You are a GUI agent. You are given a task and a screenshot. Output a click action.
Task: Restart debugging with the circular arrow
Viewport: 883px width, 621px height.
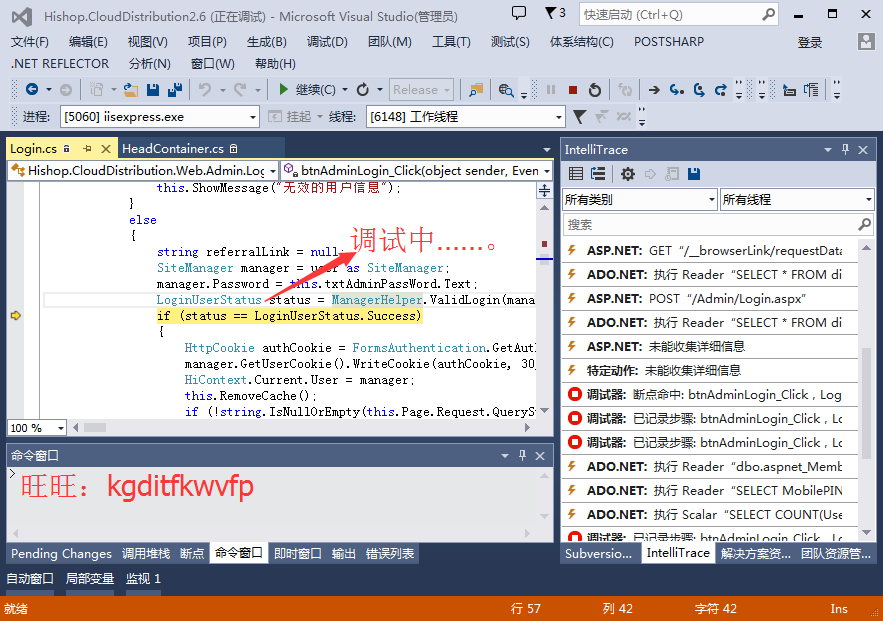[595, 90]
